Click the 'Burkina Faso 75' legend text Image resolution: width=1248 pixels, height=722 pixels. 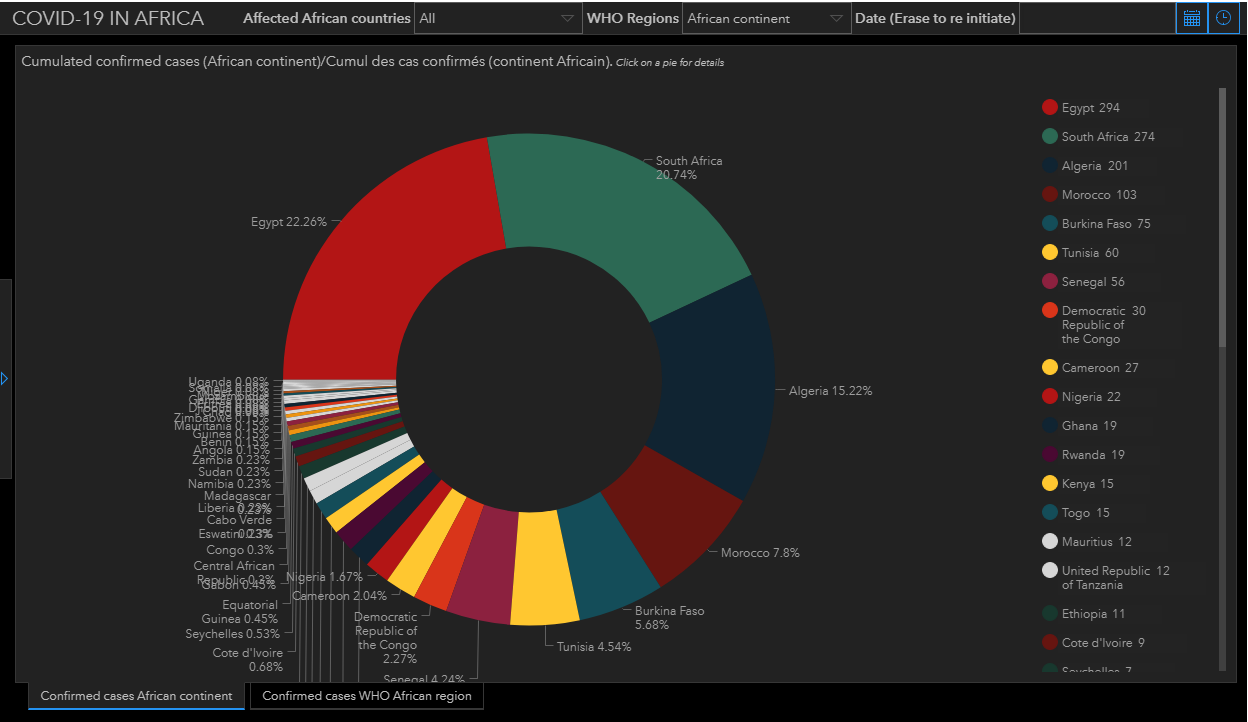pyautogui.click(x=1106, y=224)
